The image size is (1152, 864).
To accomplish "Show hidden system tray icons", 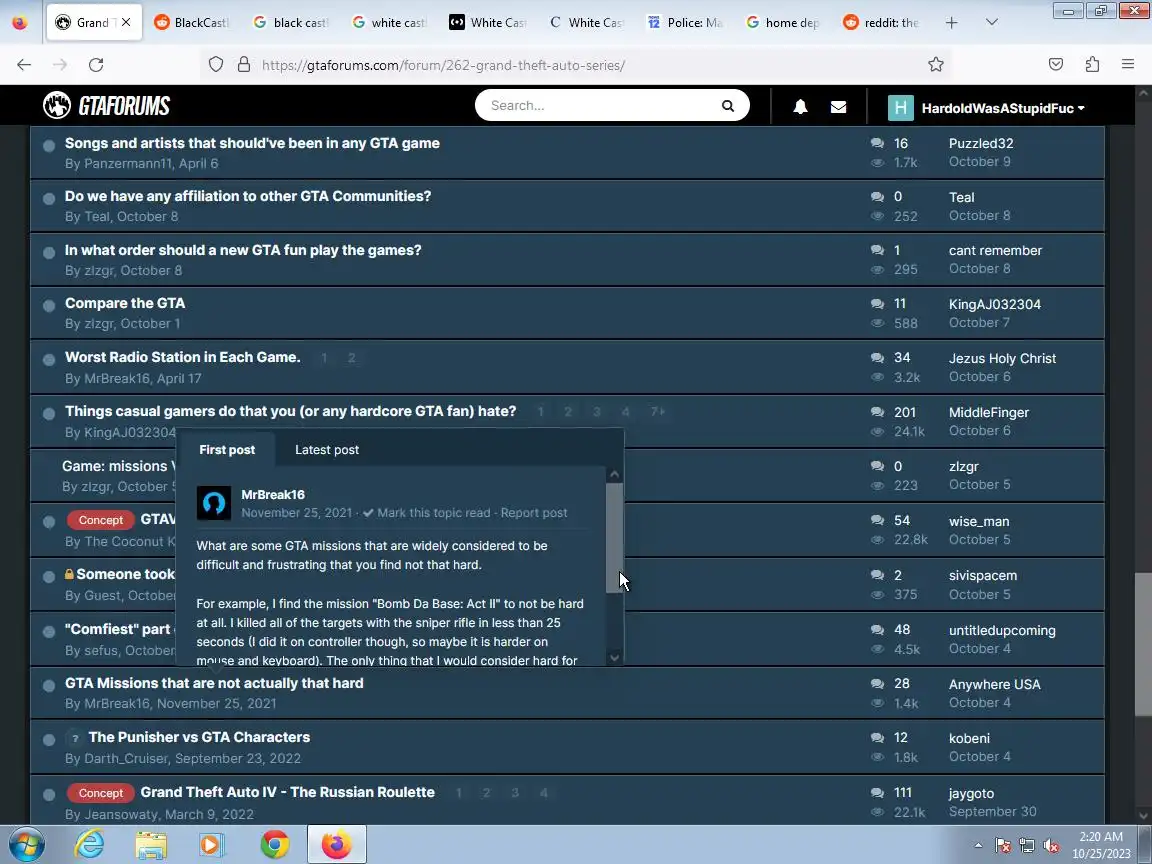I will 978,846.
